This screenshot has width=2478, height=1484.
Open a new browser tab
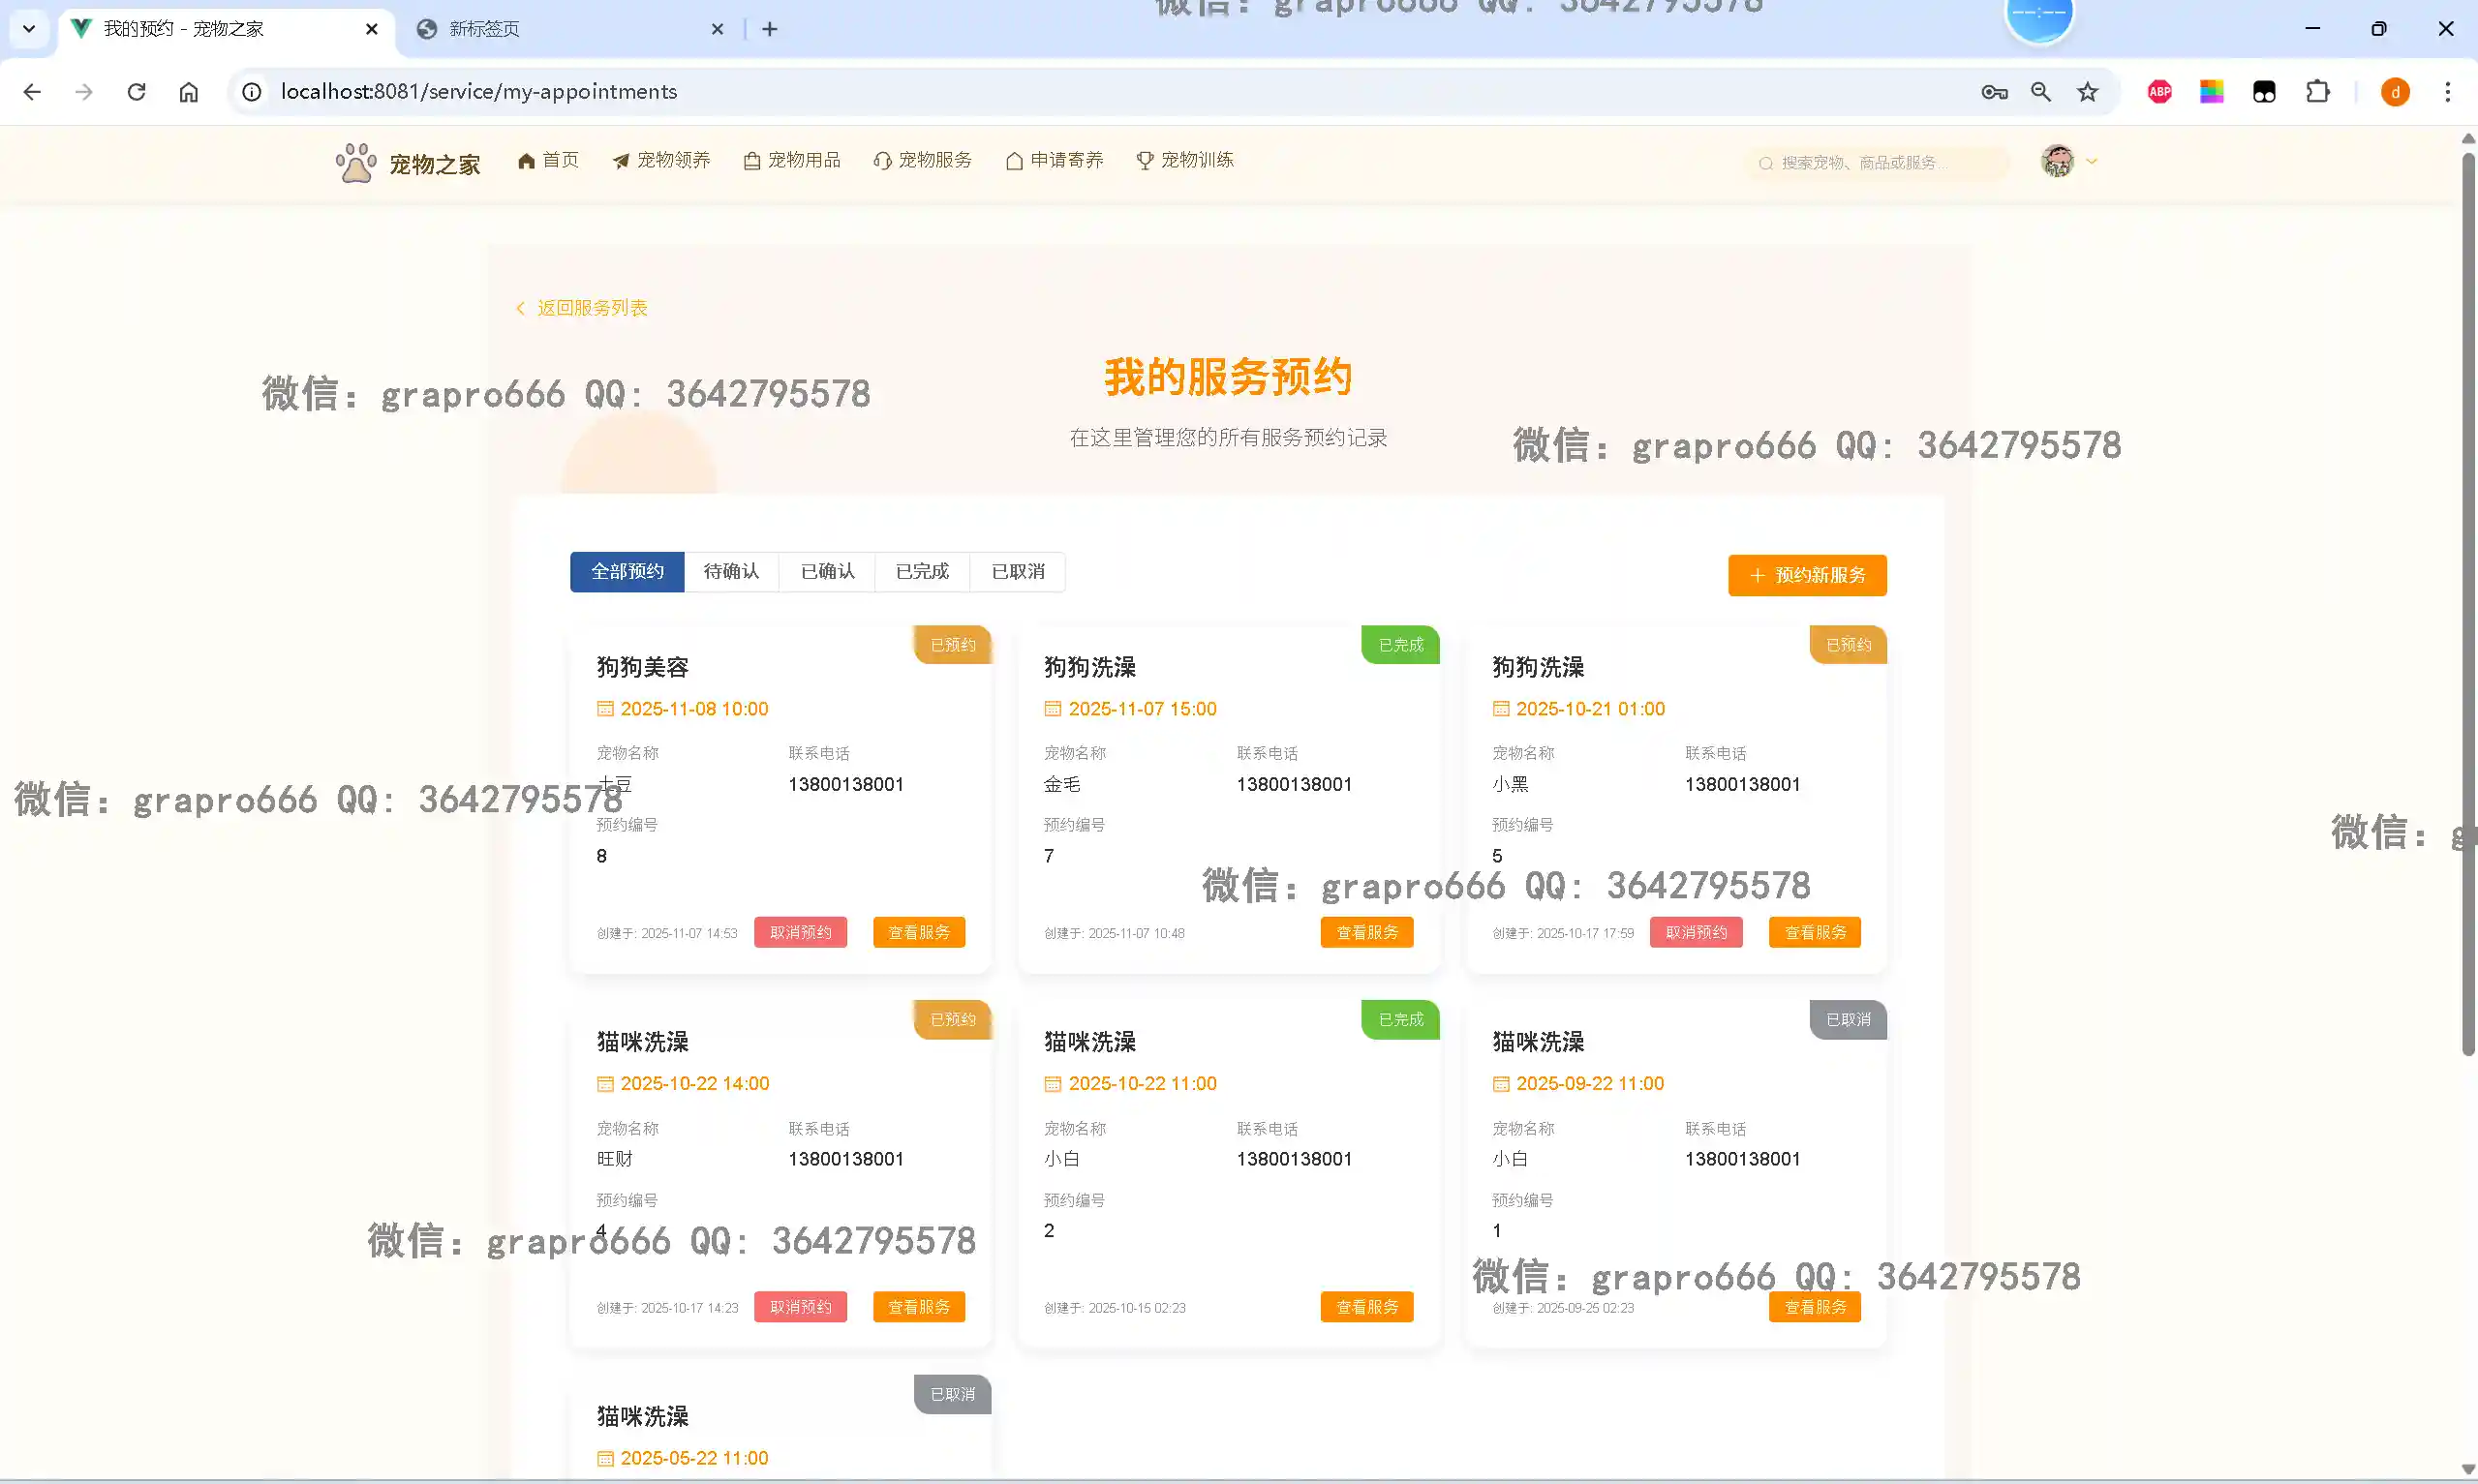pyautogui.click(x=769, y=29)
